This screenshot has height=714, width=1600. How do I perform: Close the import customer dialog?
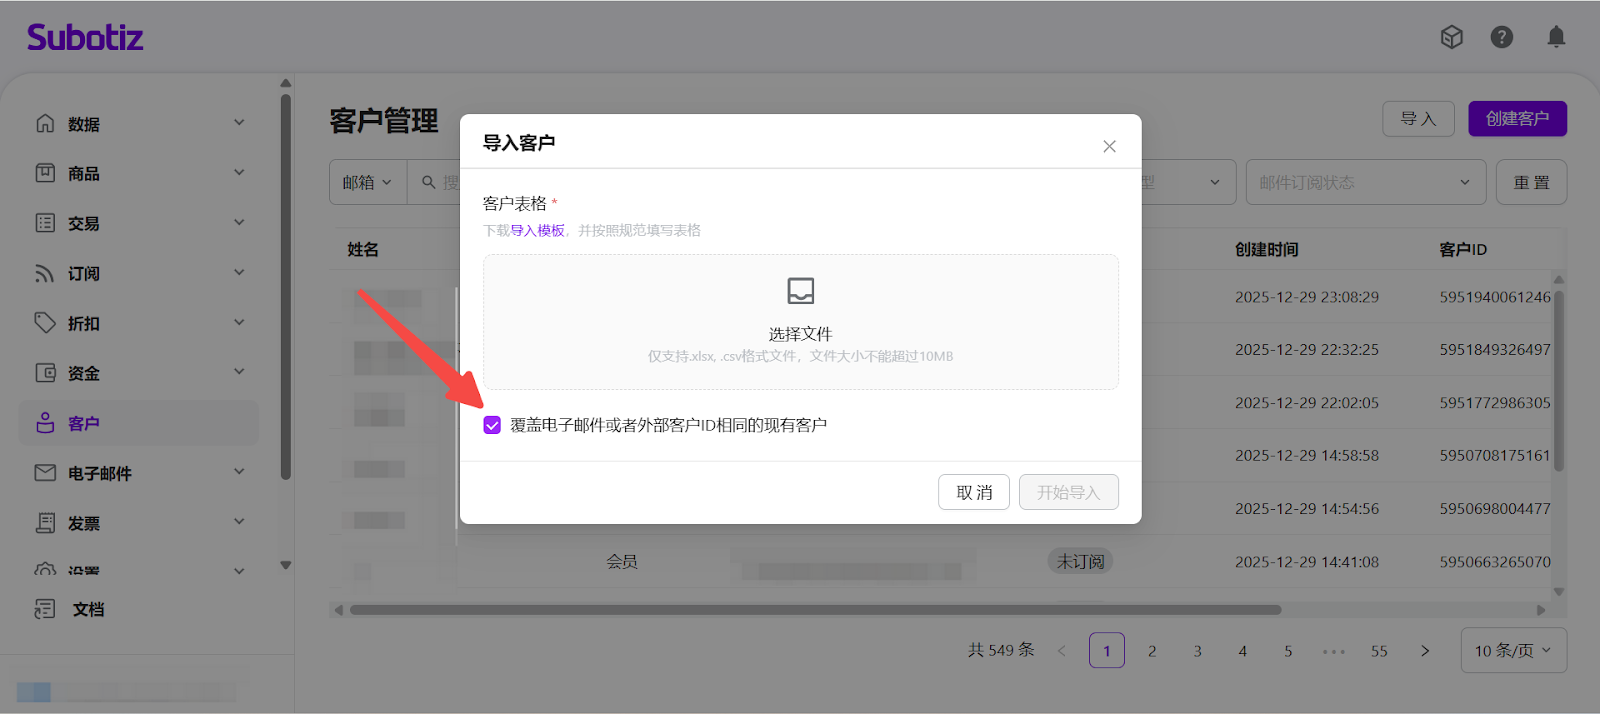click(1109, 146)
